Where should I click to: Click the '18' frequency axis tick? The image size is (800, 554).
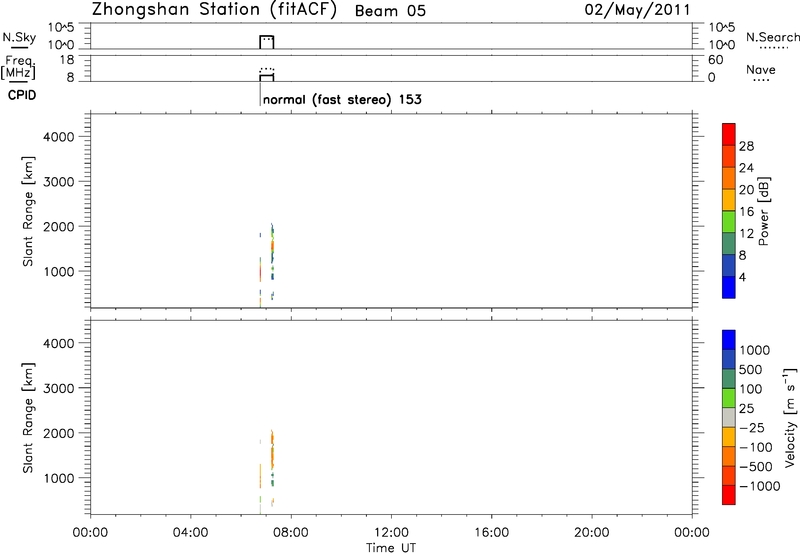click(67, 60)
